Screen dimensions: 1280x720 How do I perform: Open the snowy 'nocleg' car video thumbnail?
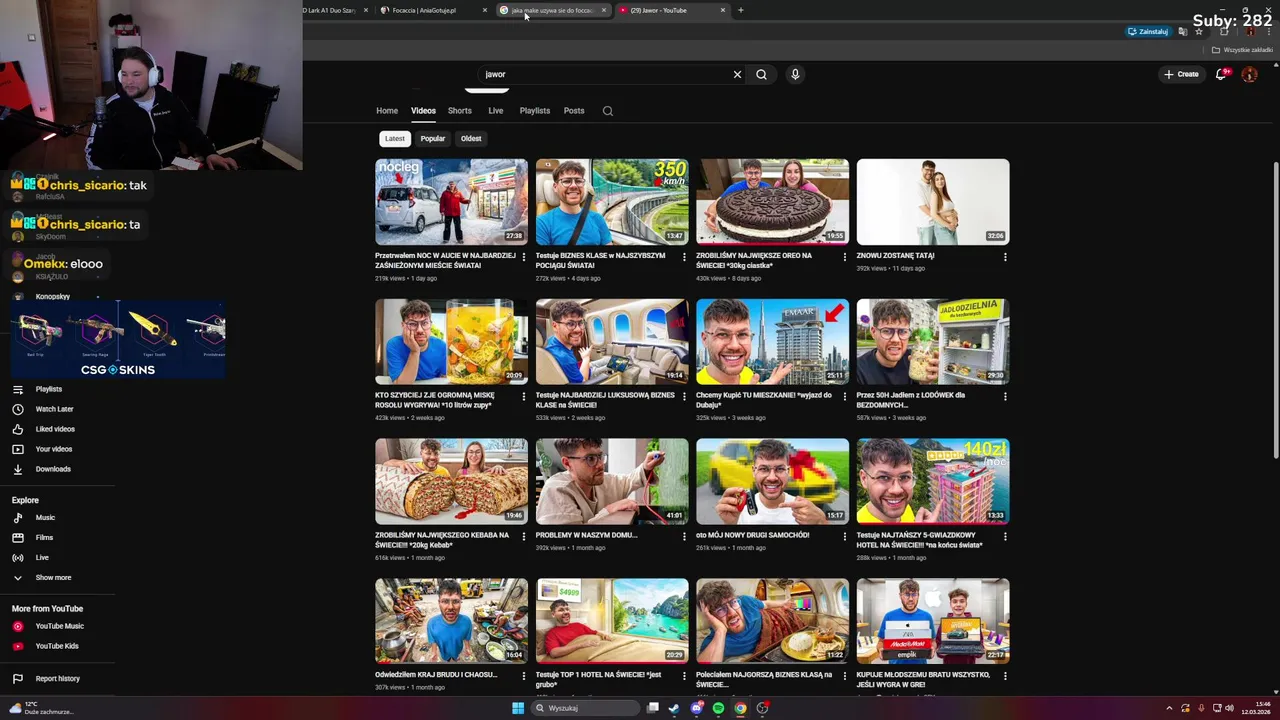[x=451, y=201]
